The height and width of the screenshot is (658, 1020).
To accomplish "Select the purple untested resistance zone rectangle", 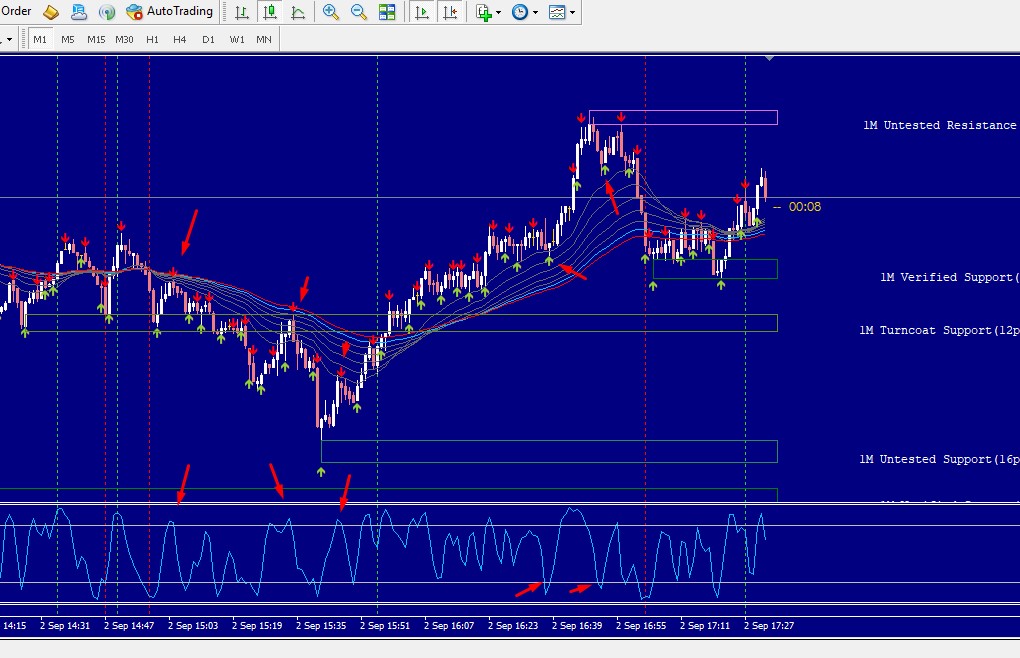I will 683,118.
